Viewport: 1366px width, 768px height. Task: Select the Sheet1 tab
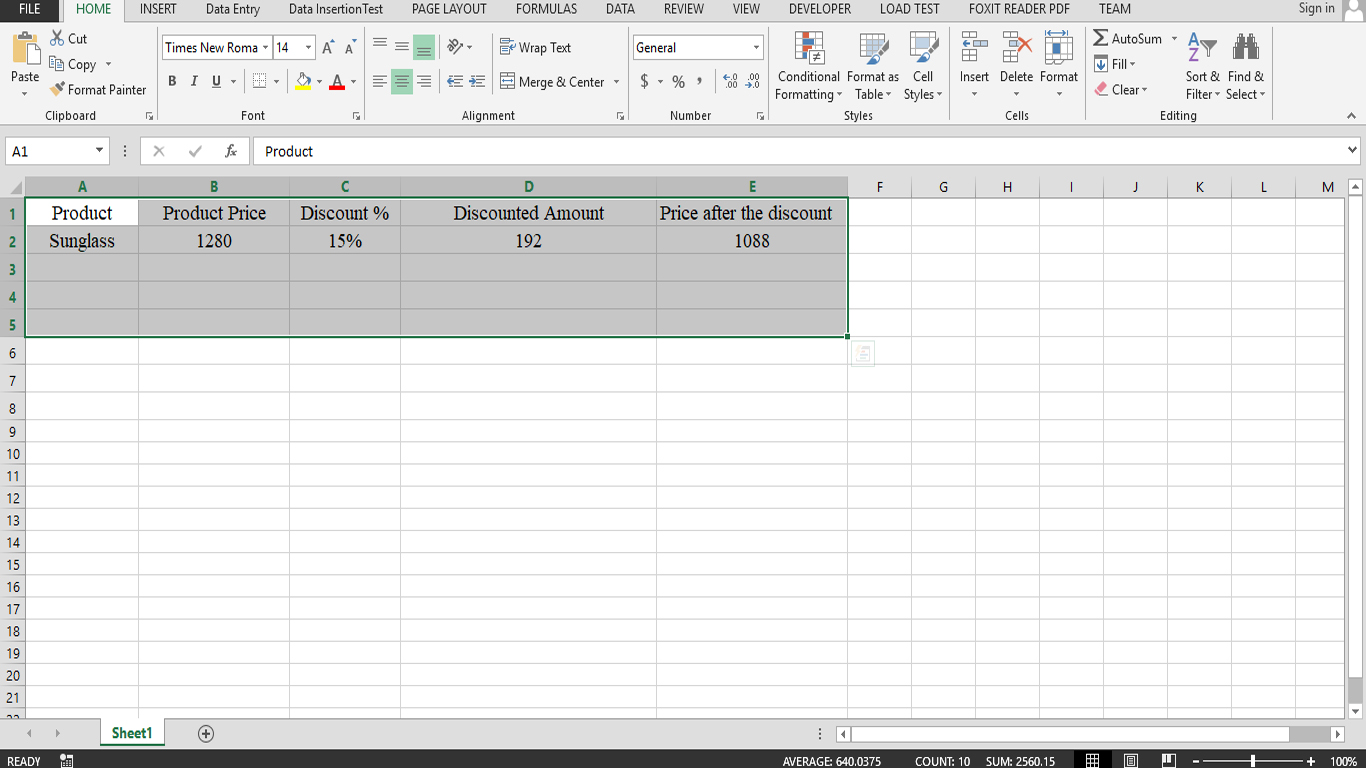tap(132, 733)
